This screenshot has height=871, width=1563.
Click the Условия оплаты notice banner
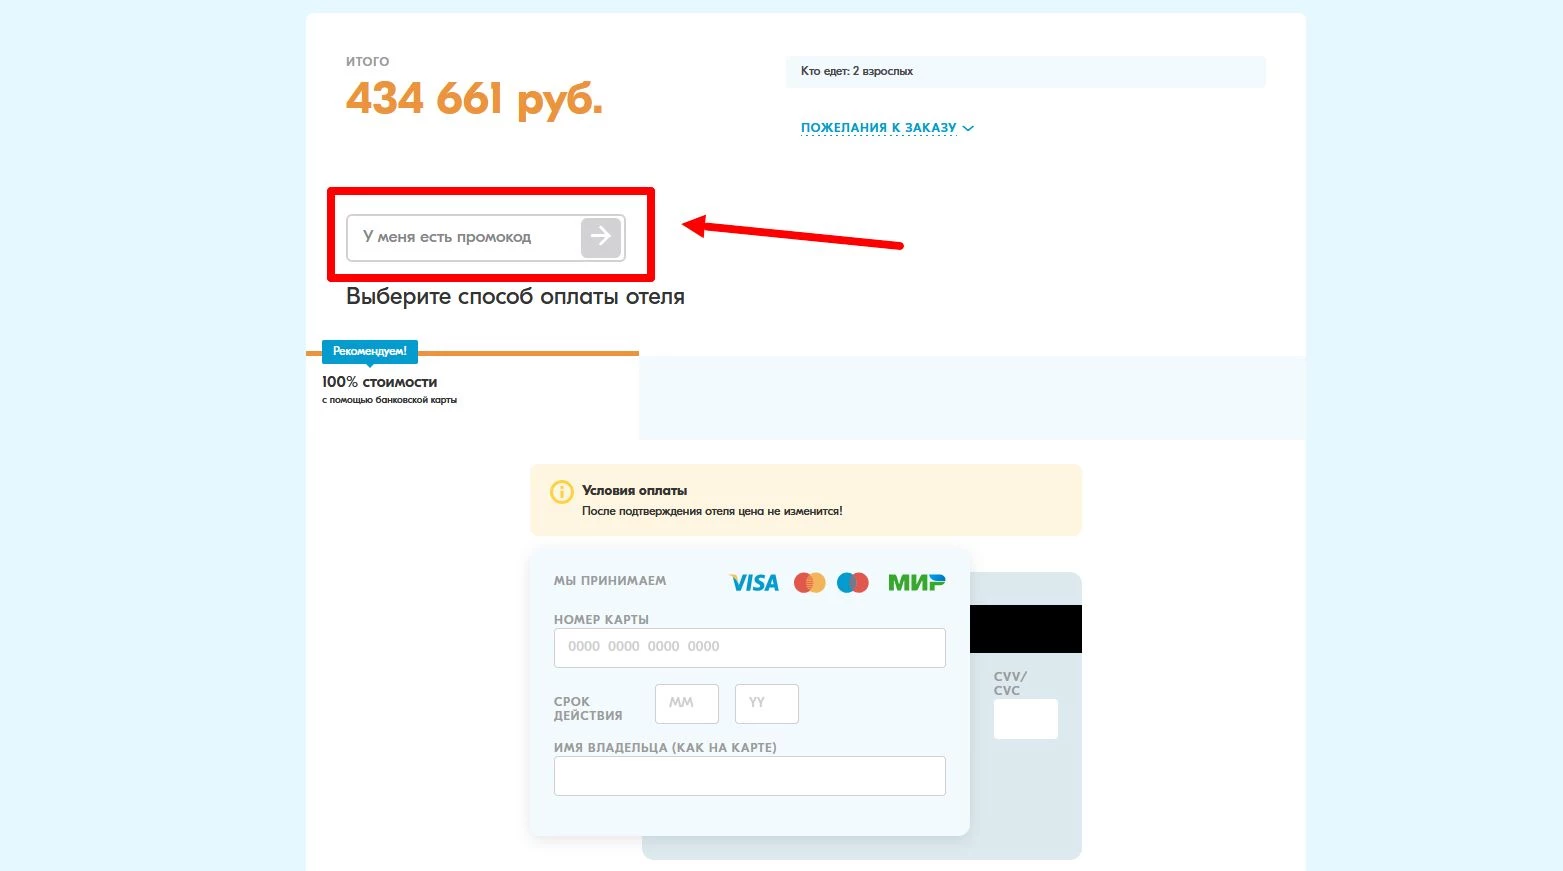[x=806, y=500]
